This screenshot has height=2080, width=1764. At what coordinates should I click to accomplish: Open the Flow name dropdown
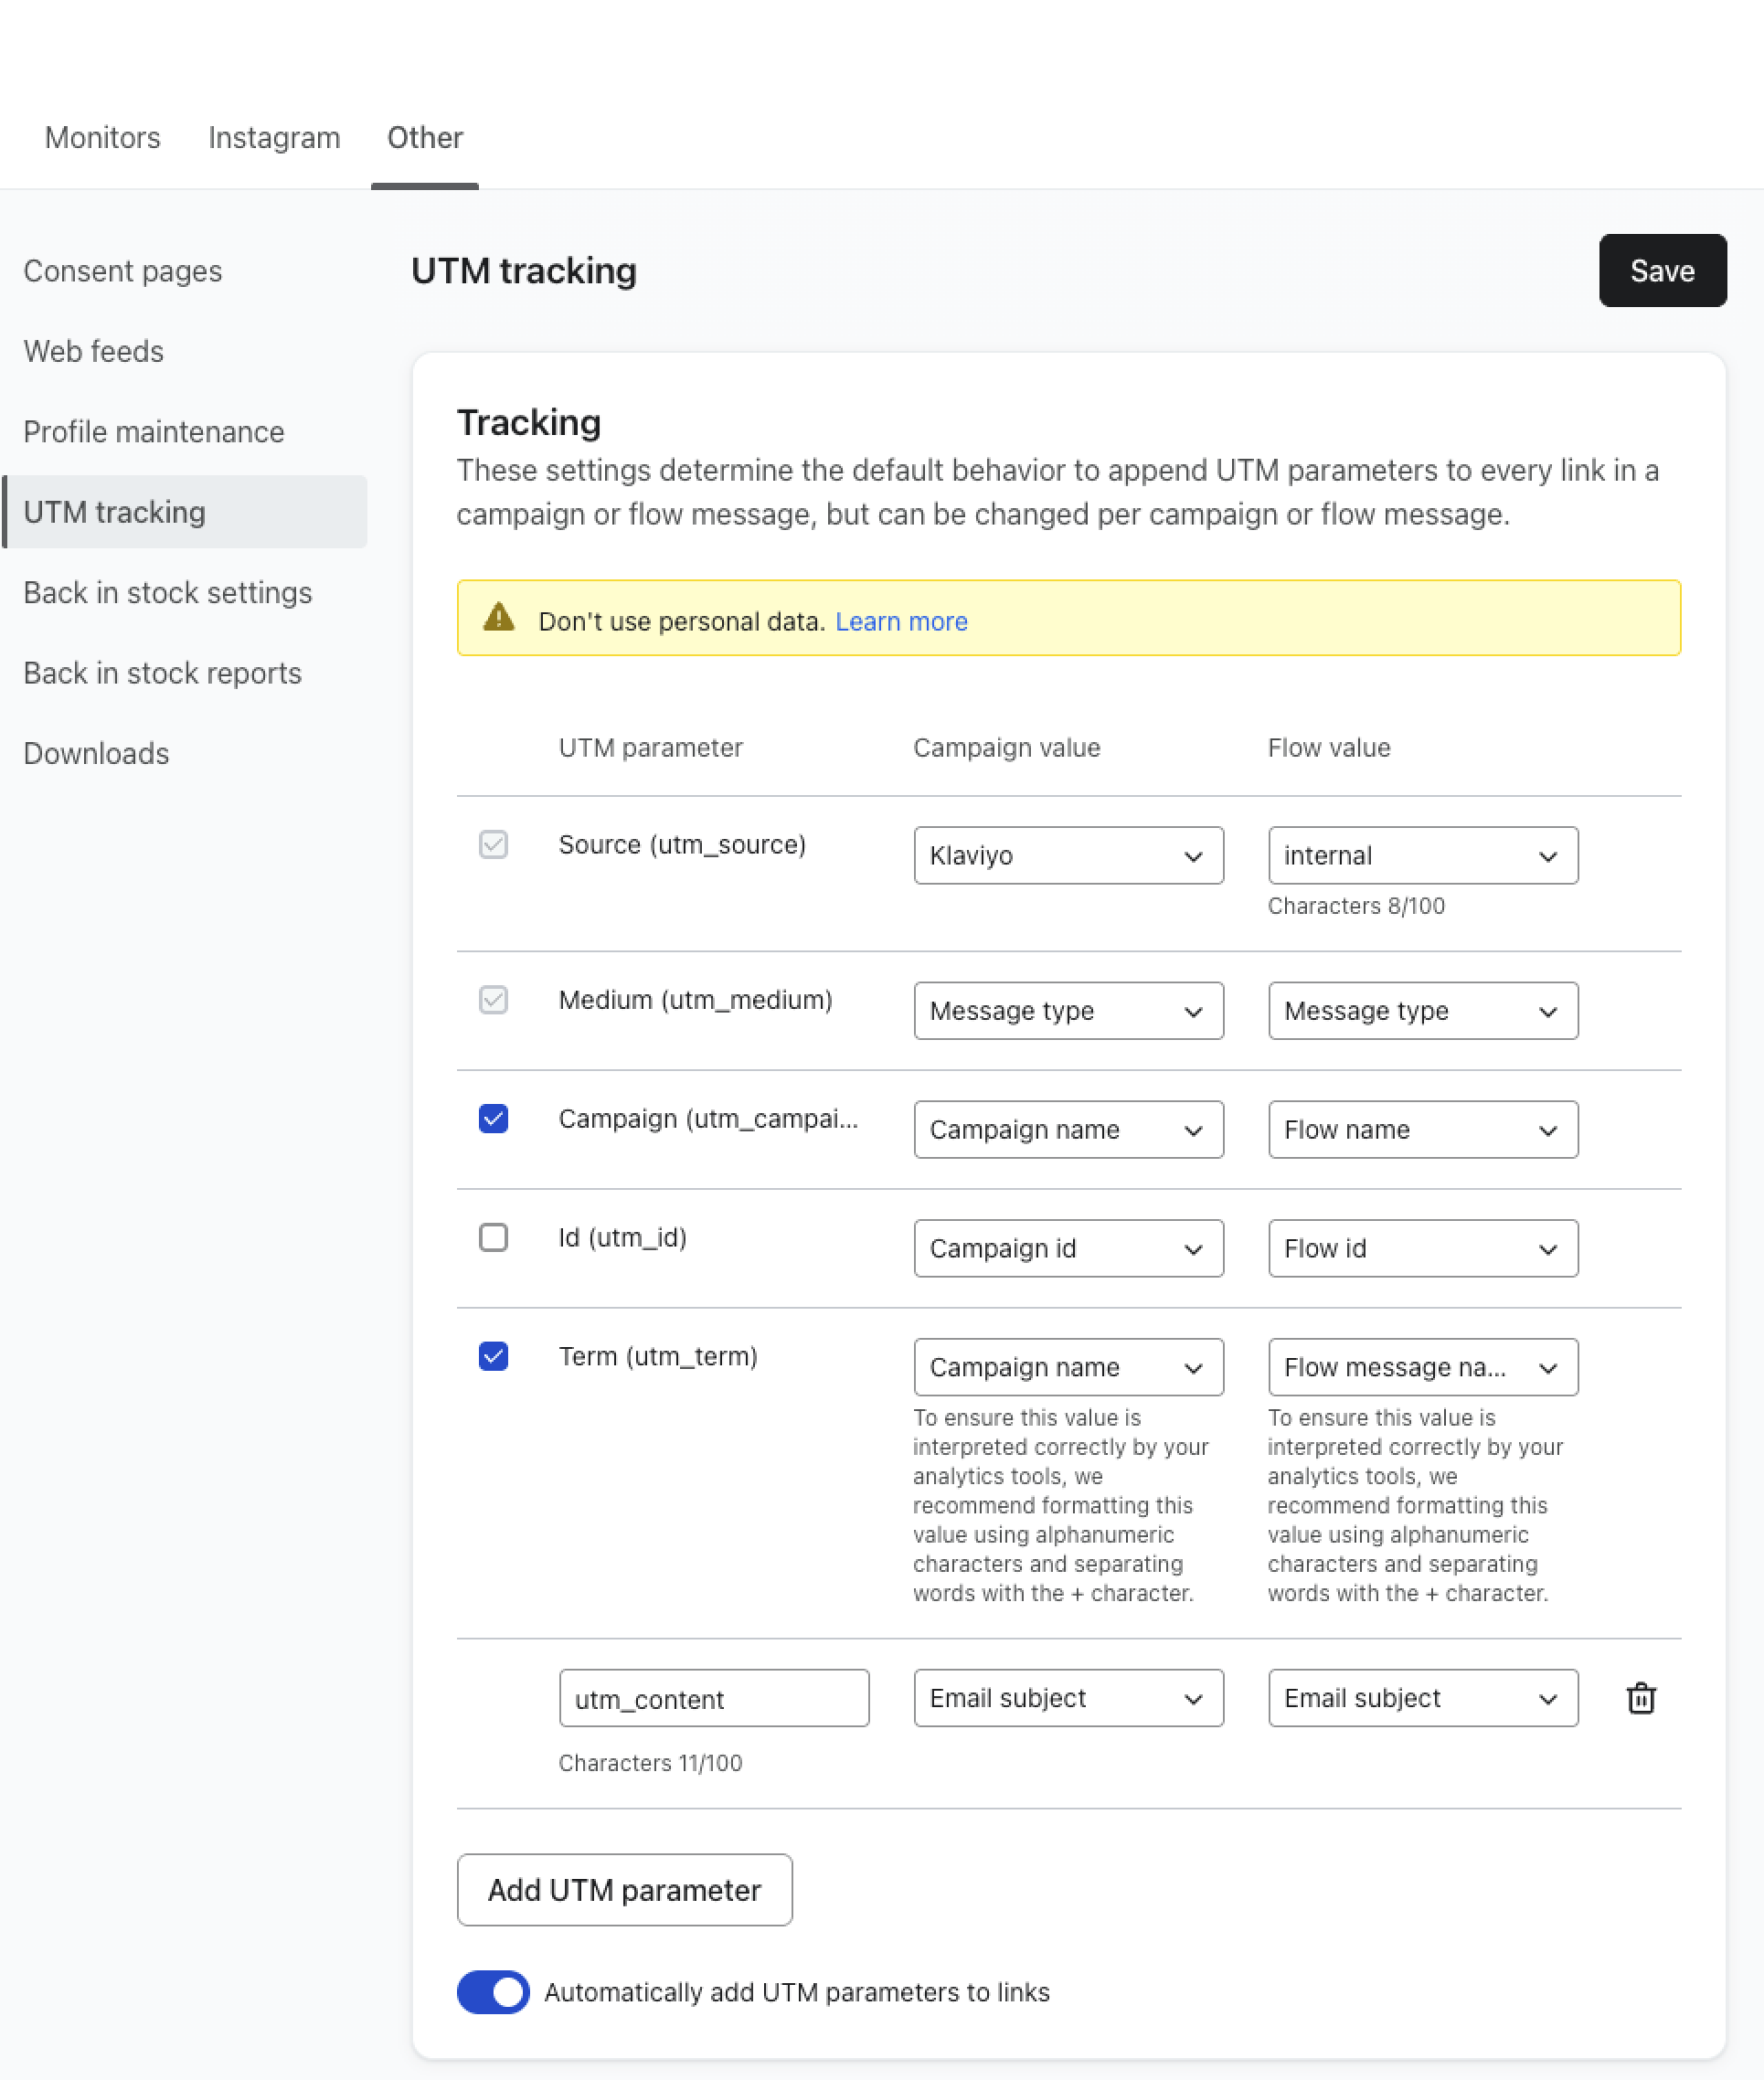pos(1422,1130)
